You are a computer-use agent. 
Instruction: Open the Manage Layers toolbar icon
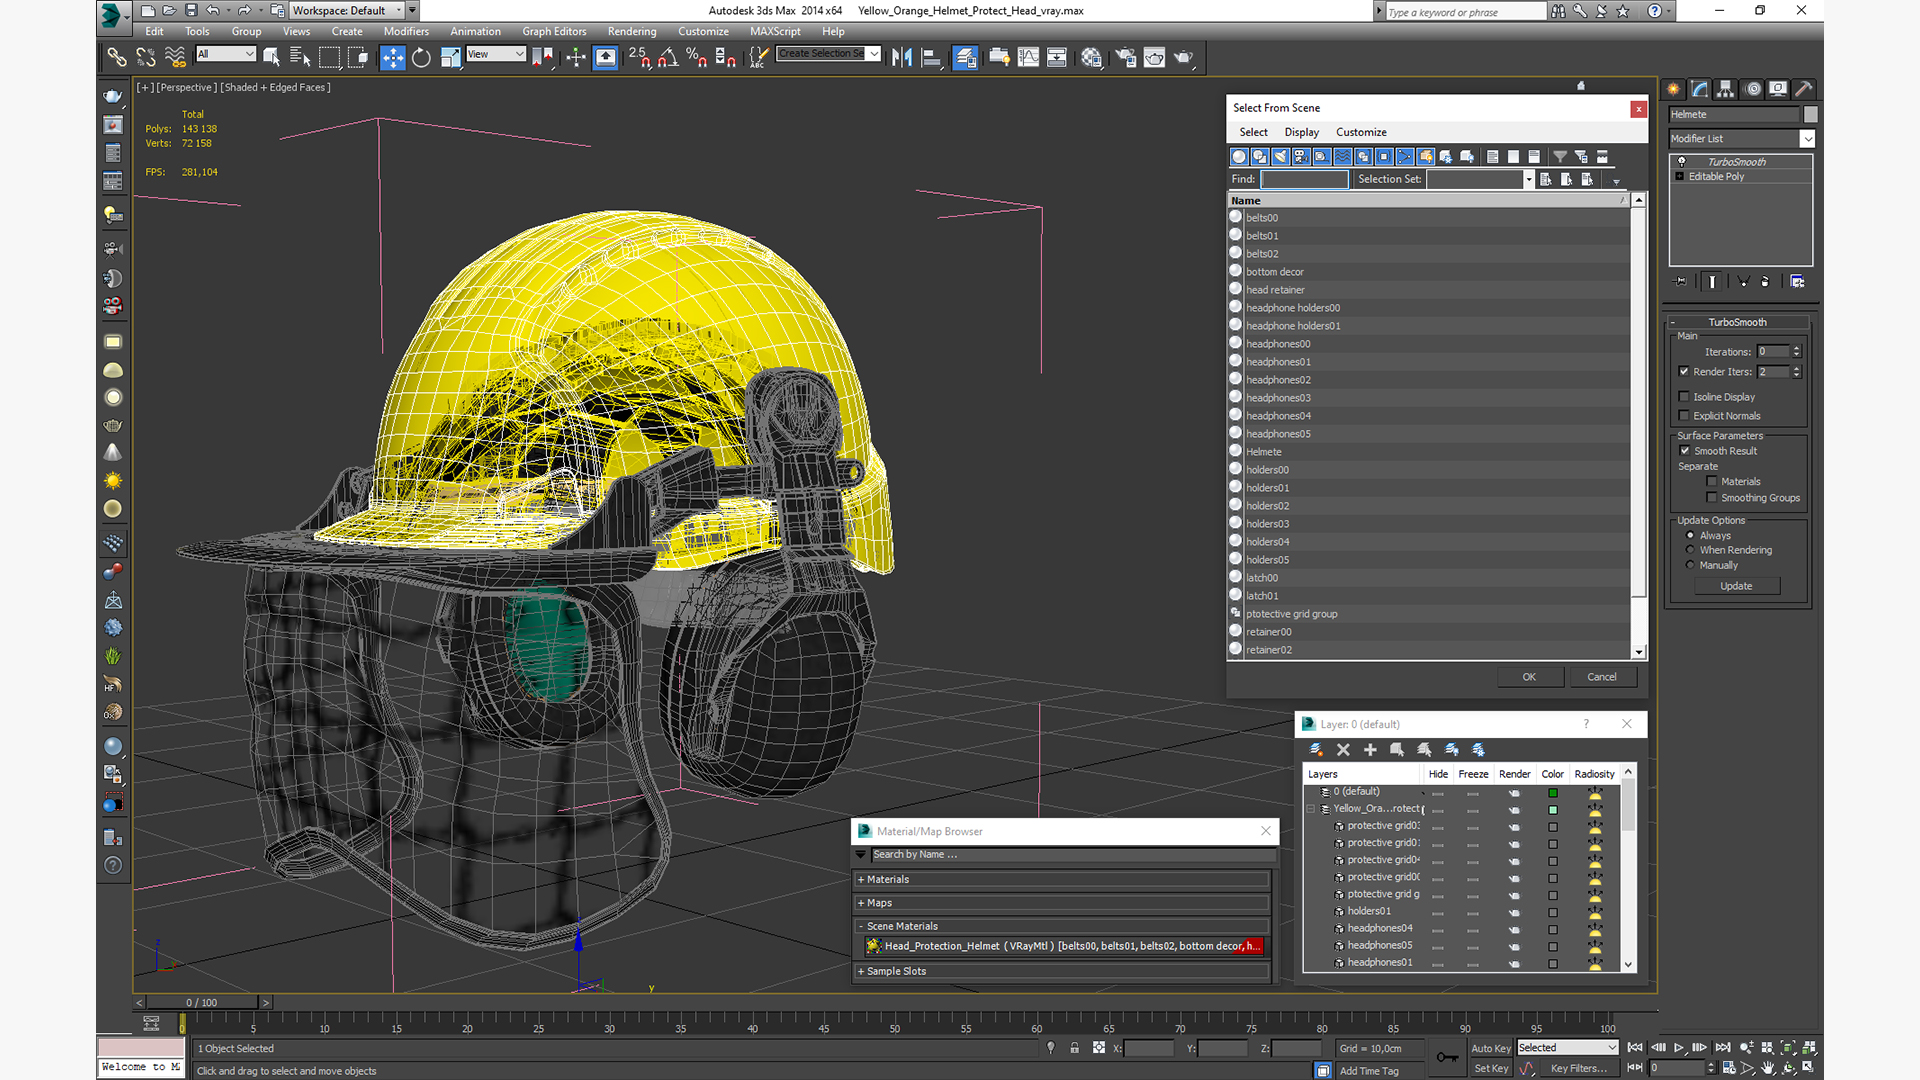click(x=965, y=58)
